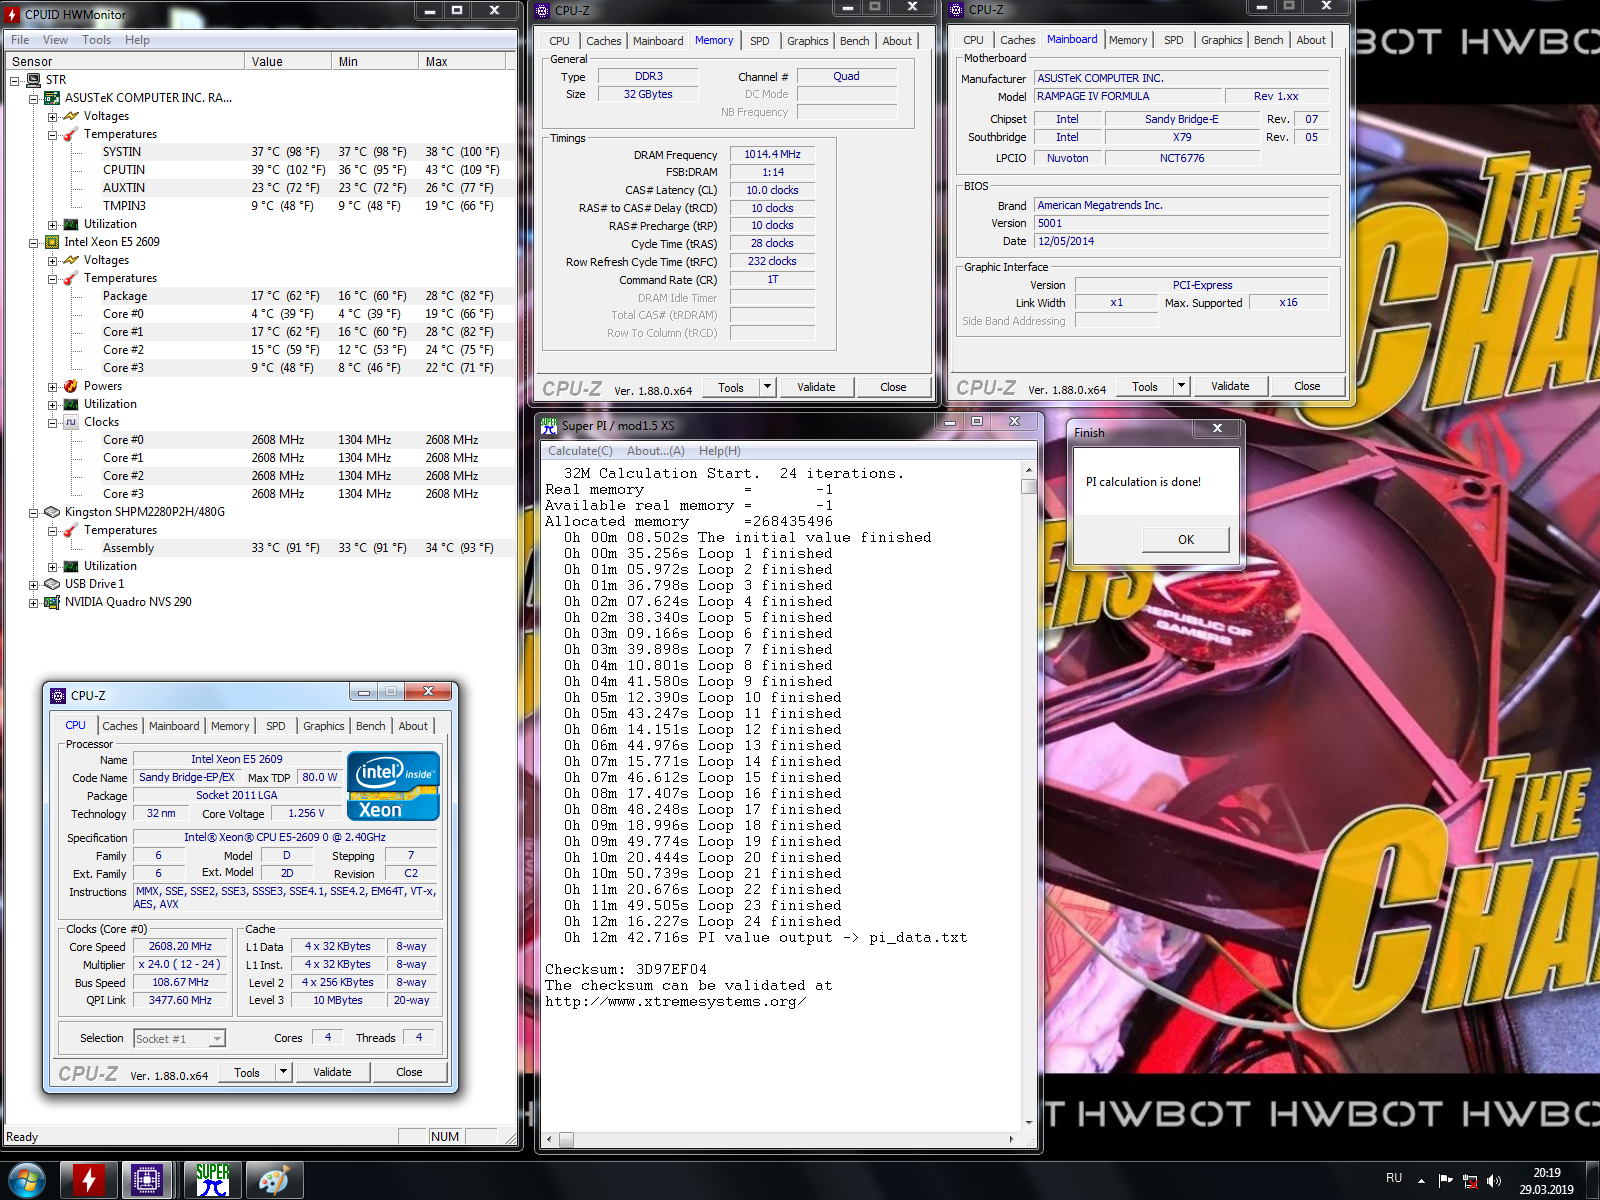Open Tools dropdown arrow in Memory CPU-Z window
Image resolution: width=1600 pixels, height=1200 pixels.
[767, 387]
